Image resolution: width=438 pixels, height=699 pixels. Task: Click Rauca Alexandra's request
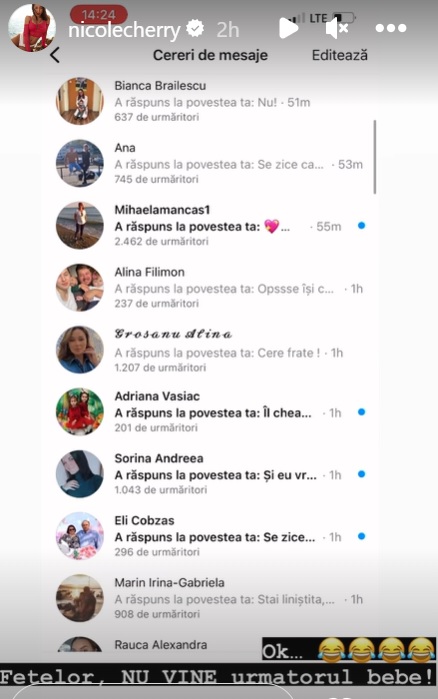click(160, 645)
